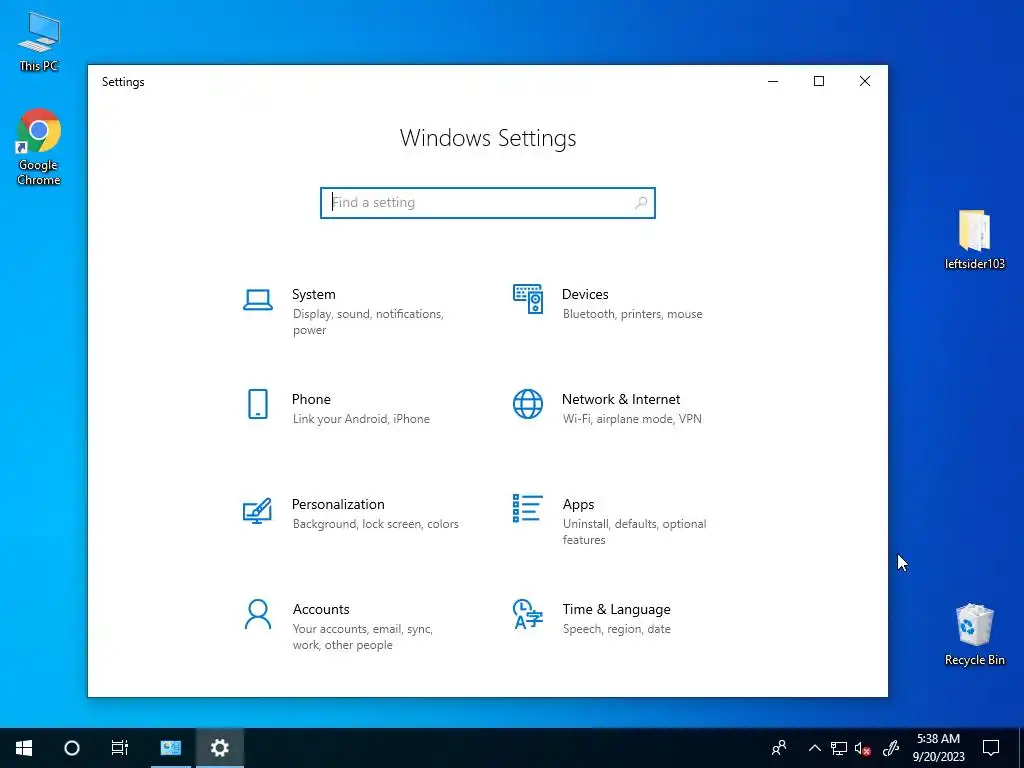Image resolution: width=1024 pixels, height=768 pixels.
Task: Switch to the Settings gear taskbar app
Action: (219, 748)
